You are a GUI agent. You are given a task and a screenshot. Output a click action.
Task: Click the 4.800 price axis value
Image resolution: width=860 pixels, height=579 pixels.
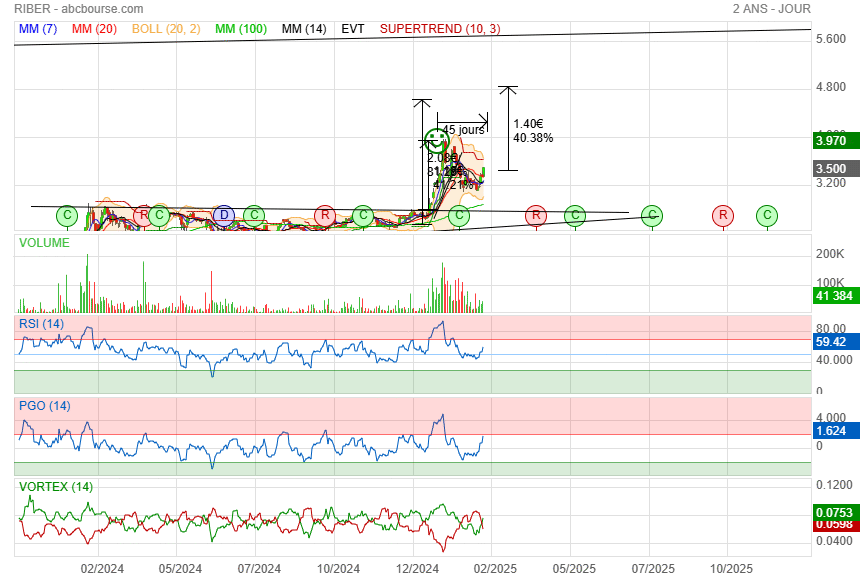pos(831,87)
